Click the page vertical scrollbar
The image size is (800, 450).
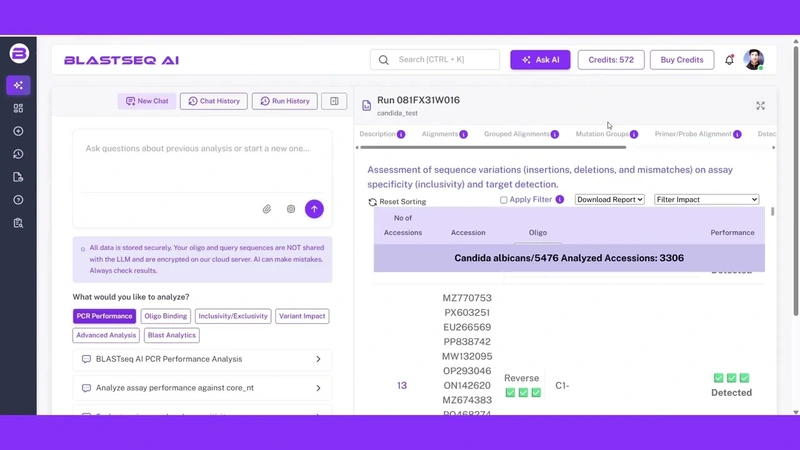(x=795, y=179)
